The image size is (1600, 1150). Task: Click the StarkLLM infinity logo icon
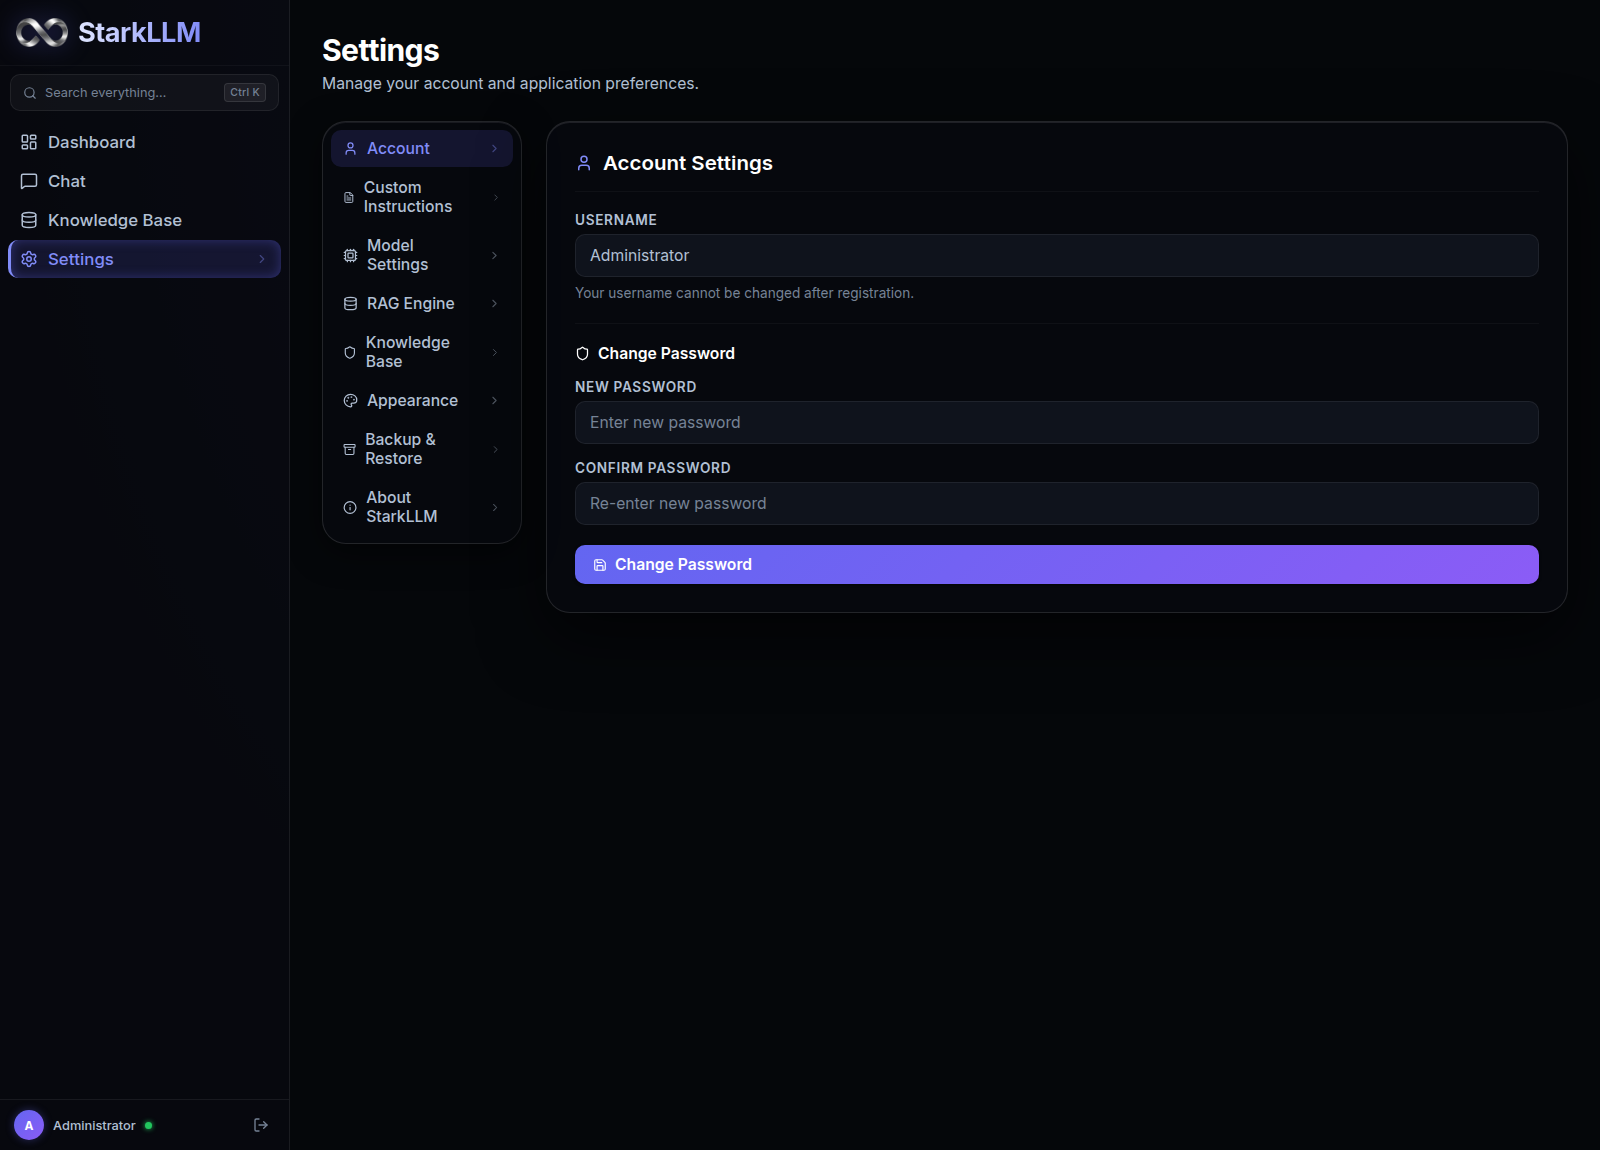point(42,33)
